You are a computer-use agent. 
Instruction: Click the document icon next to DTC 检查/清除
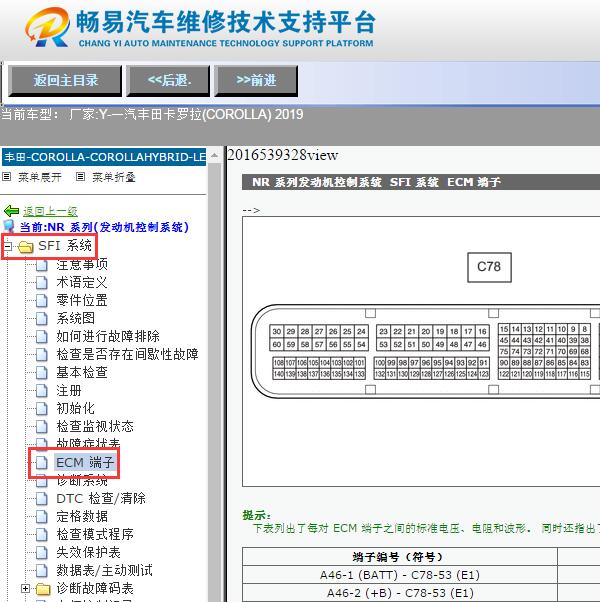(x=42, y=499)
